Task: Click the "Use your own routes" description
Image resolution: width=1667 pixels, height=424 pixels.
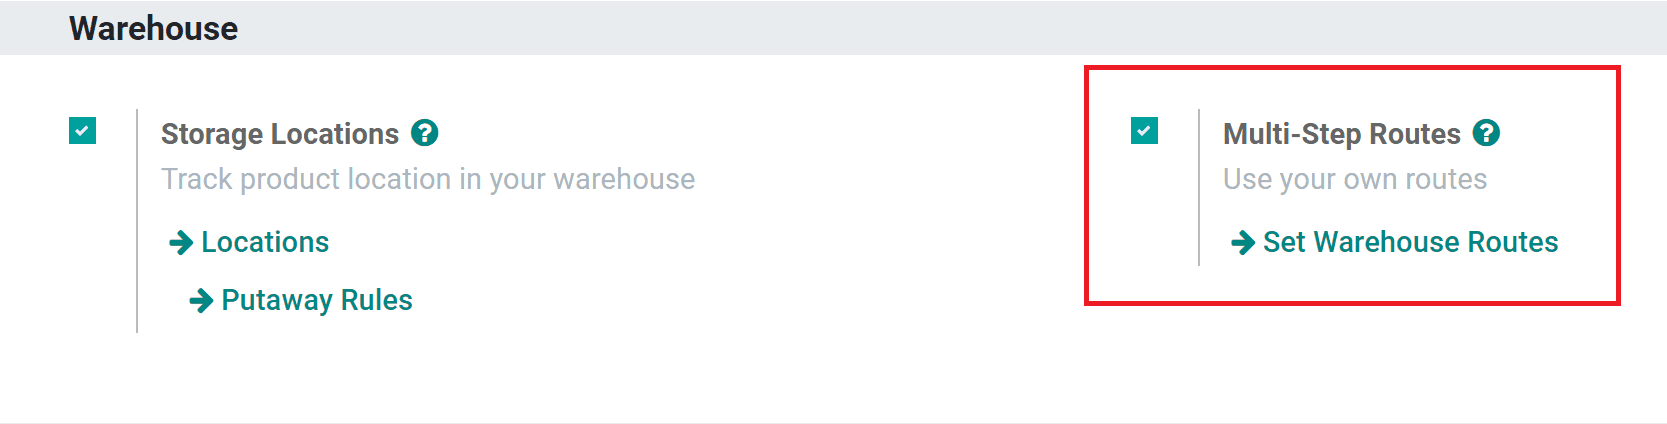Action: 1355,179
